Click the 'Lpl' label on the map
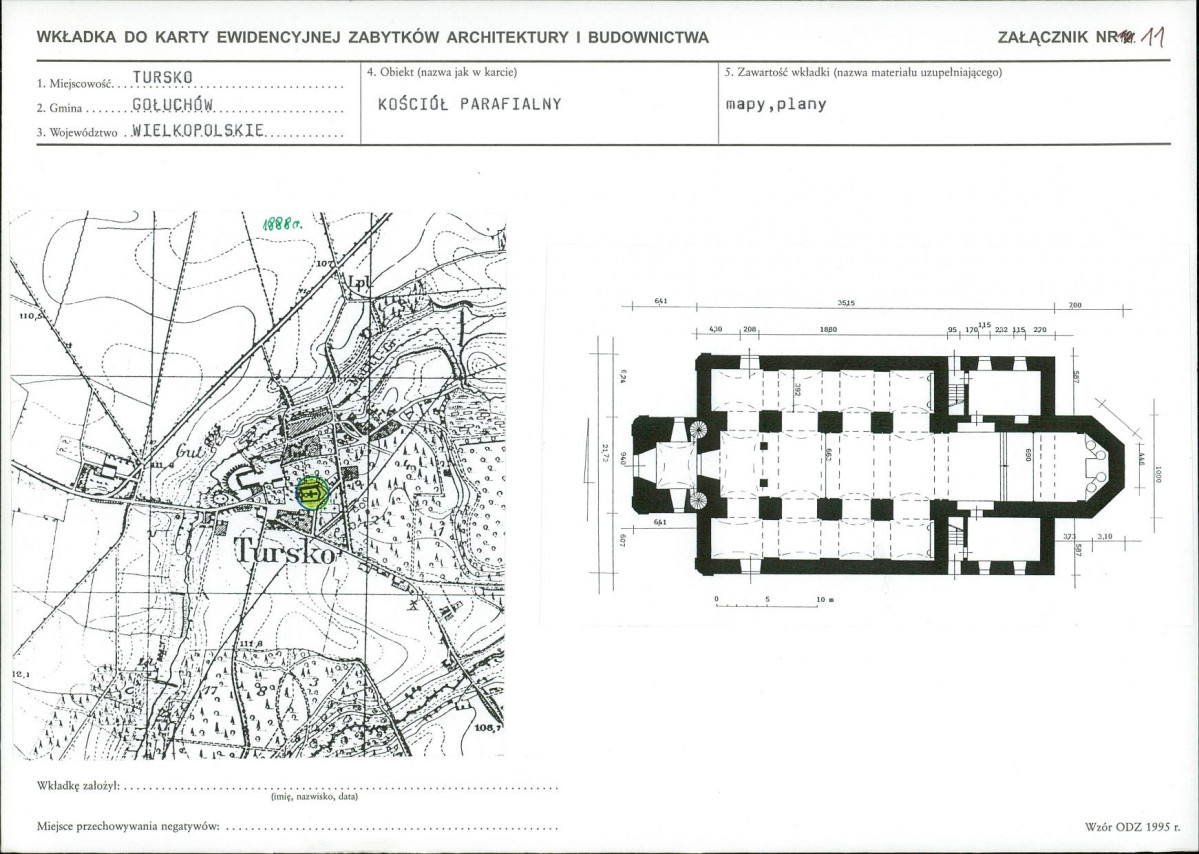The height and width of the screenshot is (854, 1199). 358,283
